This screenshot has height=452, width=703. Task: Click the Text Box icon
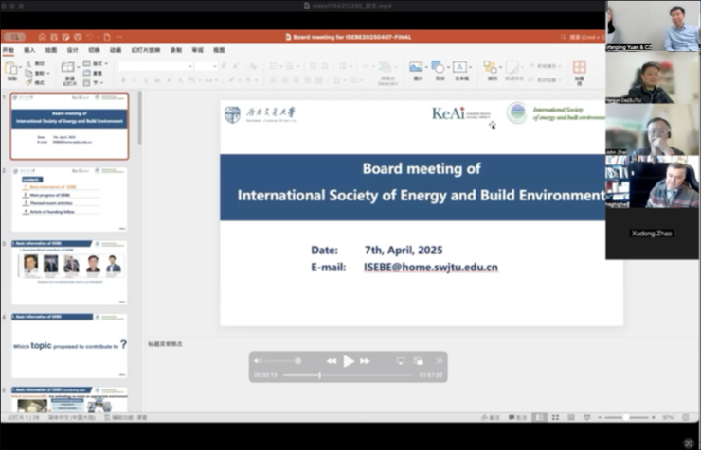click(460, 67)
